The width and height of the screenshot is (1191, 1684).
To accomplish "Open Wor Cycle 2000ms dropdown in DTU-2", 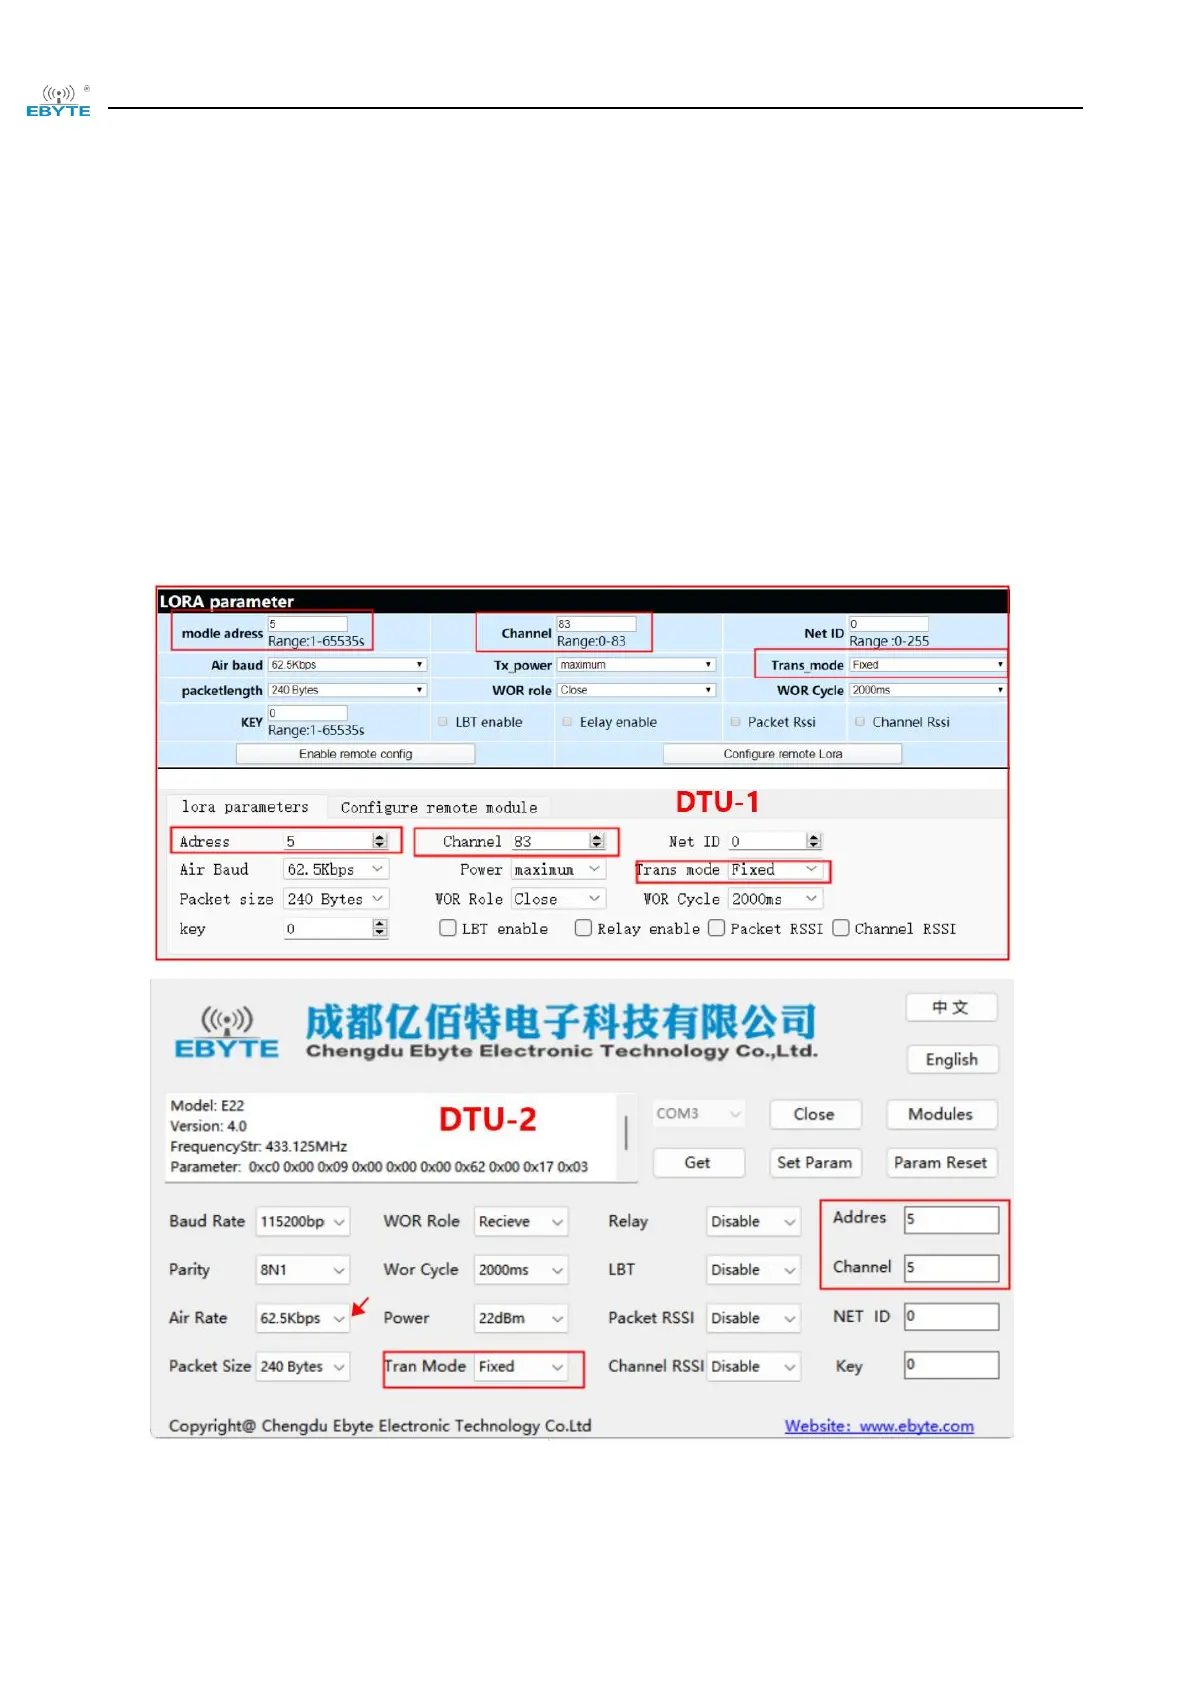I will pos(521,1270).
